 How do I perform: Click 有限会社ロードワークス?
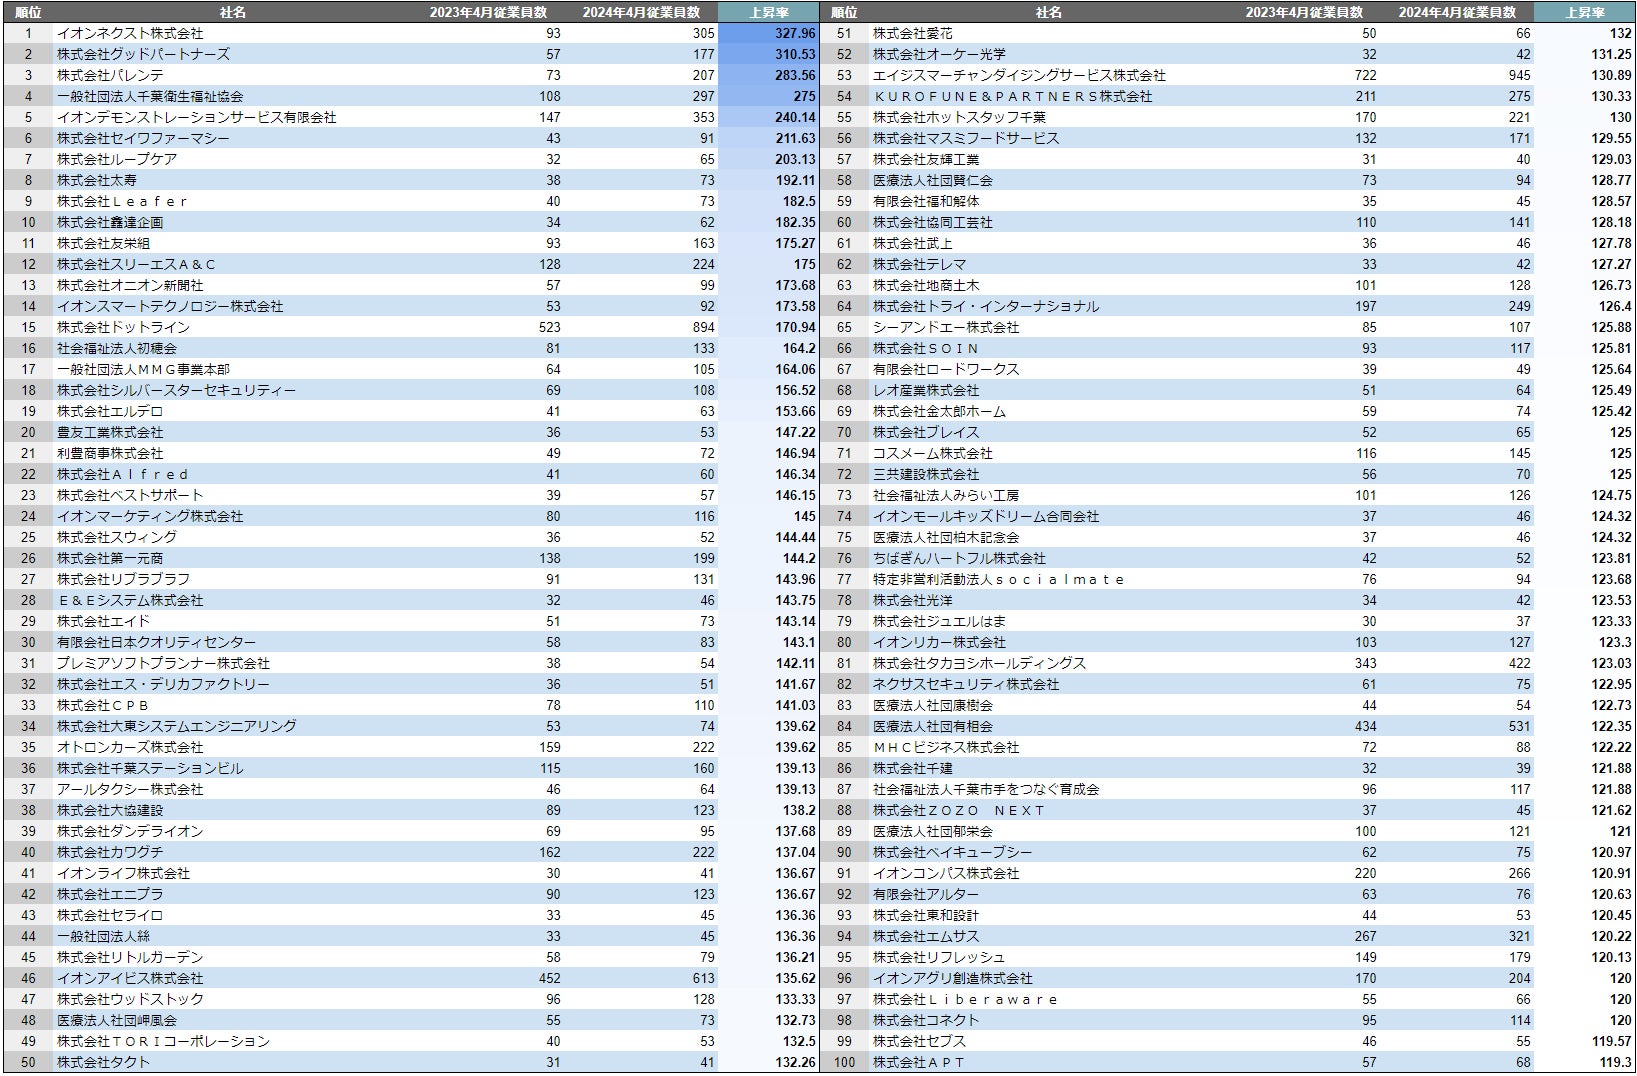(x=946, y=369)
